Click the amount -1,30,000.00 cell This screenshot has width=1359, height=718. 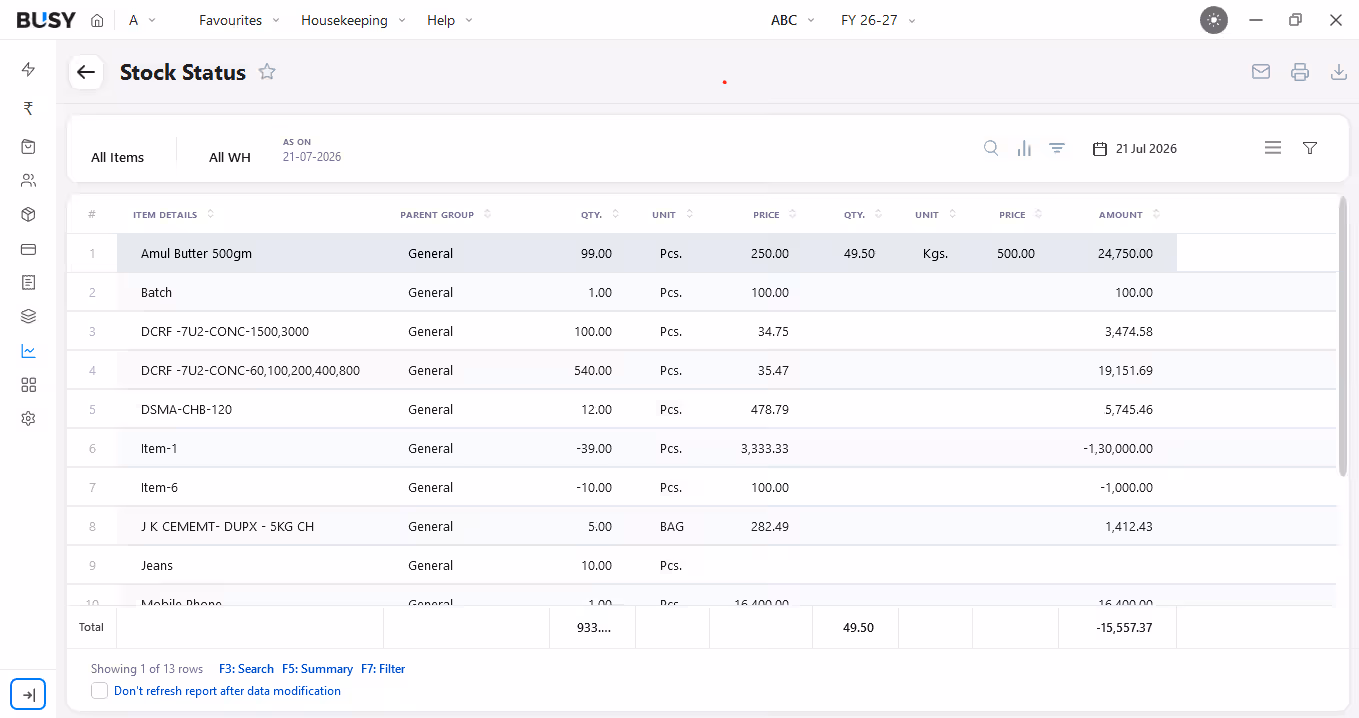tap(1117, 449)
